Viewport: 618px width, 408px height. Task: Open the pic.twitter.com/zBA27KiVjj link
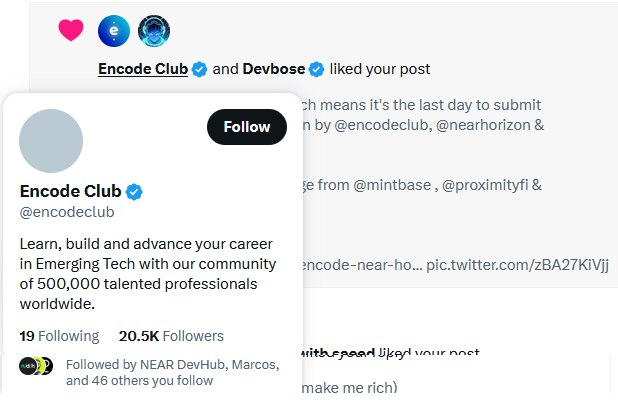coord(517,265)
